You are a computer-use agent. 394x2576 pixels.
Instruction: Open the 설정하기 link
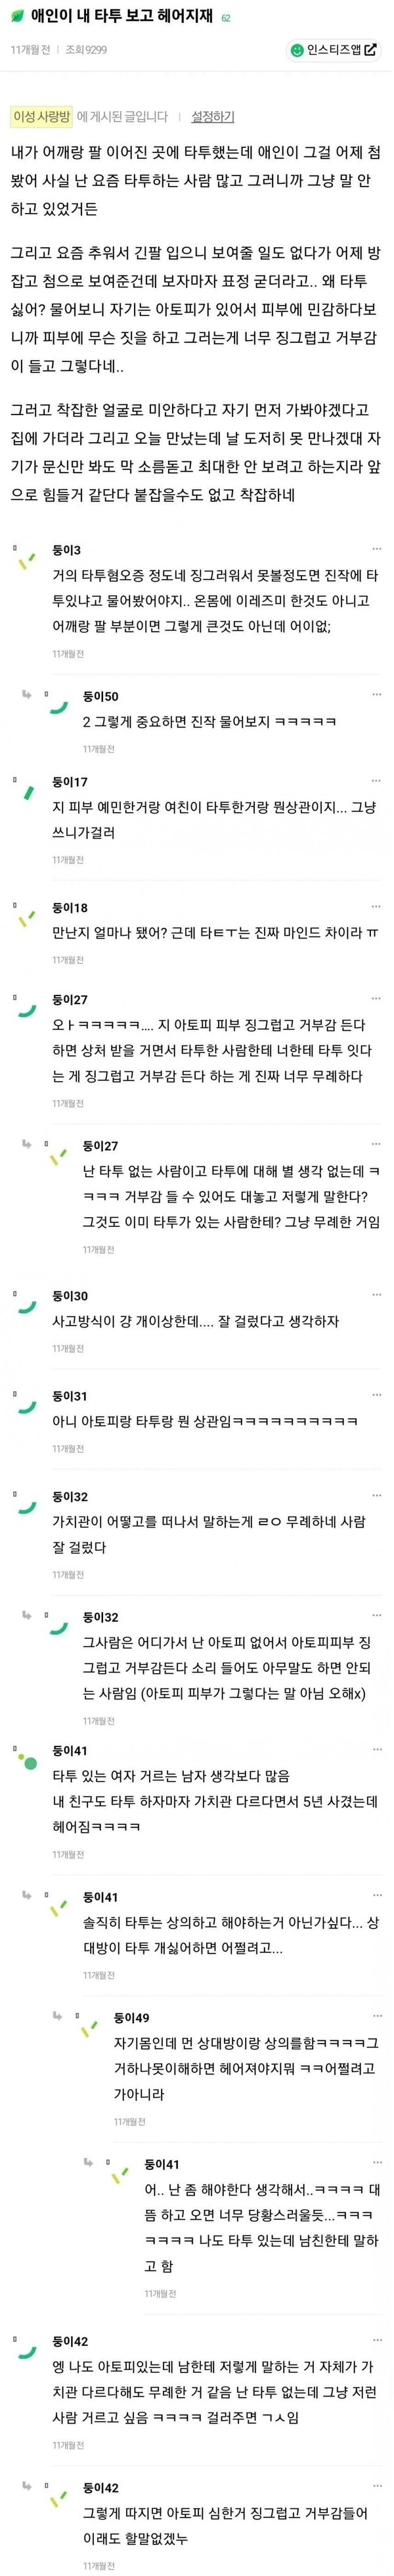point(212,117)
